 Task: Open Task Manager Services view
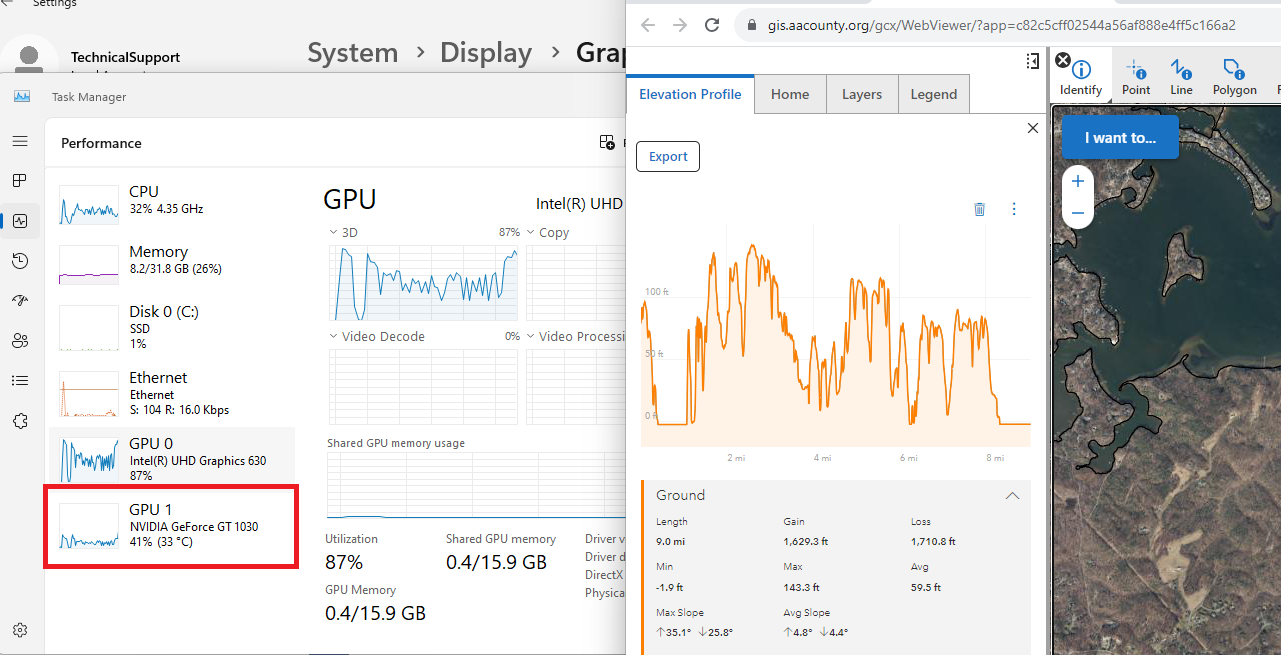[x=20, y=420]
